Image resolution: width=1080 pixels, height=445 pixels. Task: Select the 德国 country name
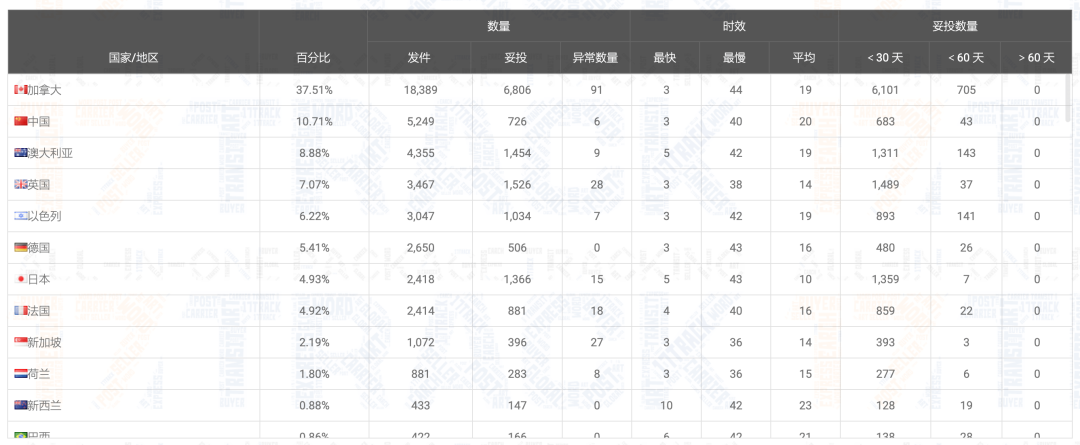tap(39, 247)
